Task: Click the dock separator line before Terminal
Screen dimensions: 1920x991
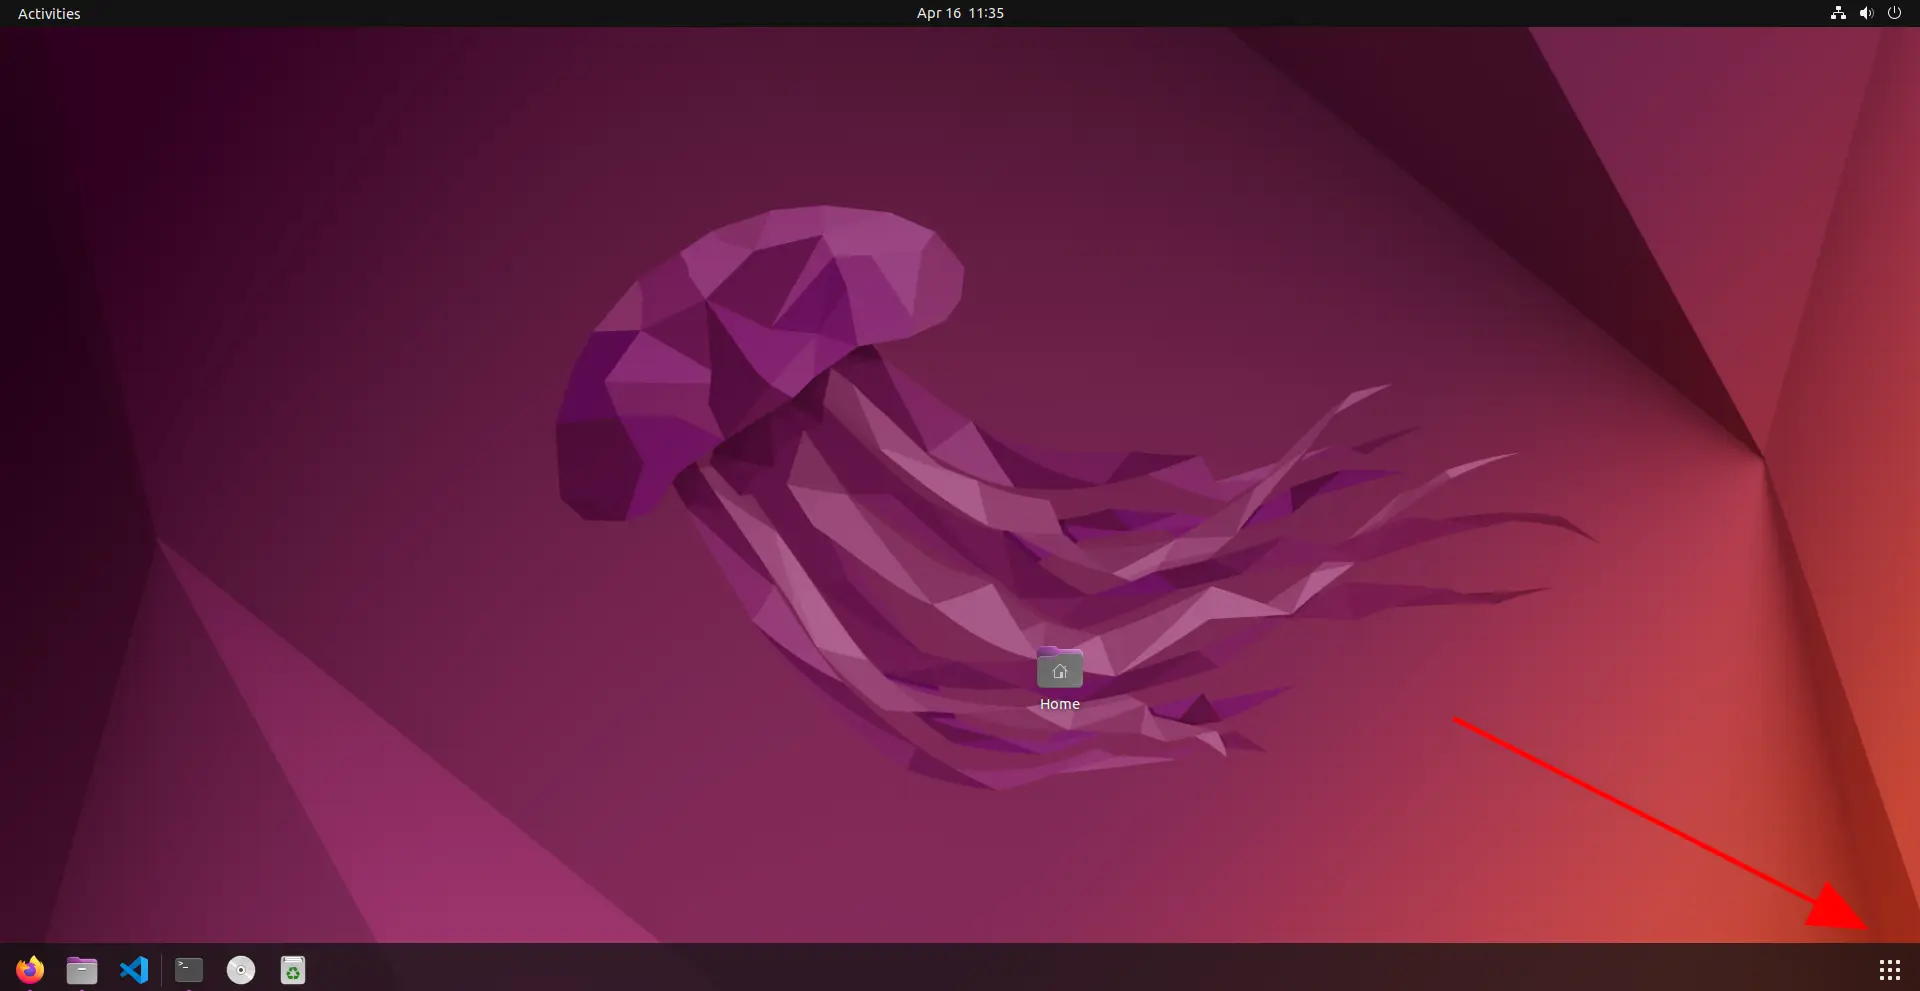Action: pos(161,969)
